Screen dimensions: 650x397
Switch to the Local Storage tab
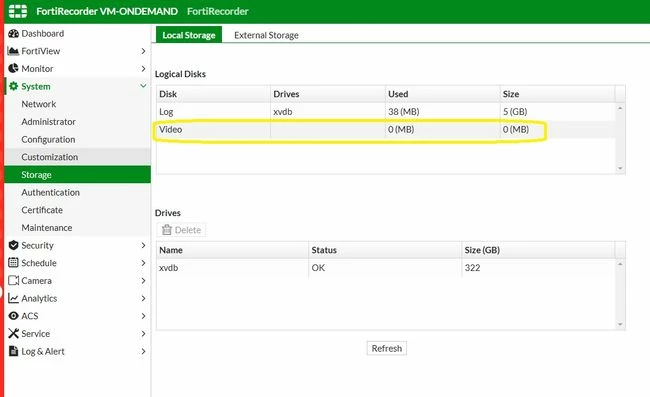tap(189, 35)
